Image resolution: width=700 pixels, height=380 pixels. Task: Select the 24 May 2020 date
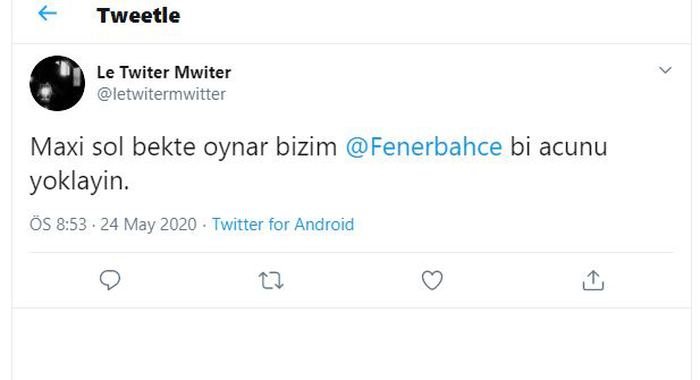click(x=148, y=224)
